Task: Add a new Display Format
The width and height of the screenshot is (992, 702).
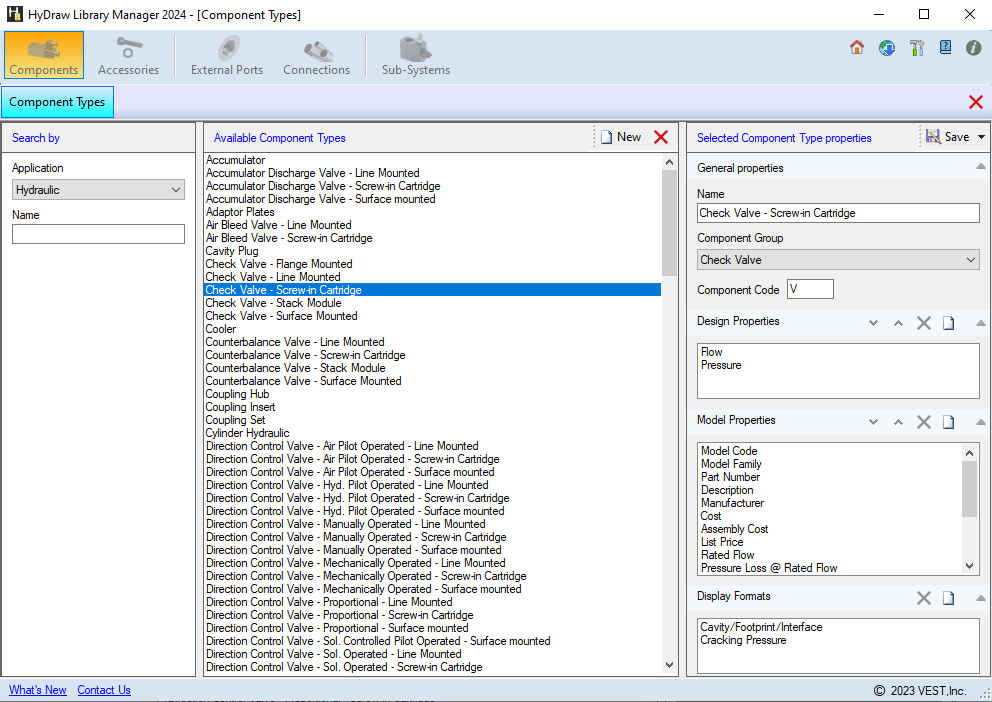Action: pos(948,598)
